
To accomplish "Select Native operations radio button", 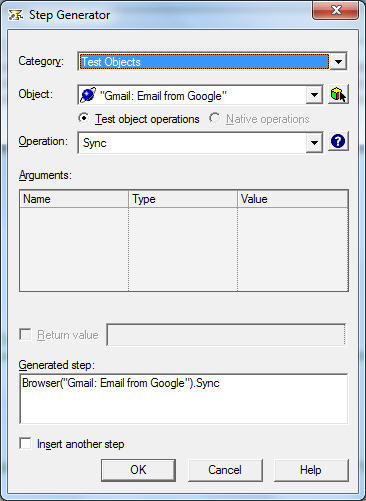I will coord(214,118).
